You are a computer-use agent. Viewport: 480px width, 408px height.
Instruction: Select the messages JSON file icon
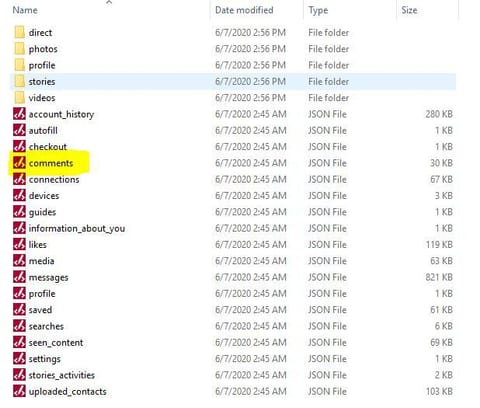(19, 277)
